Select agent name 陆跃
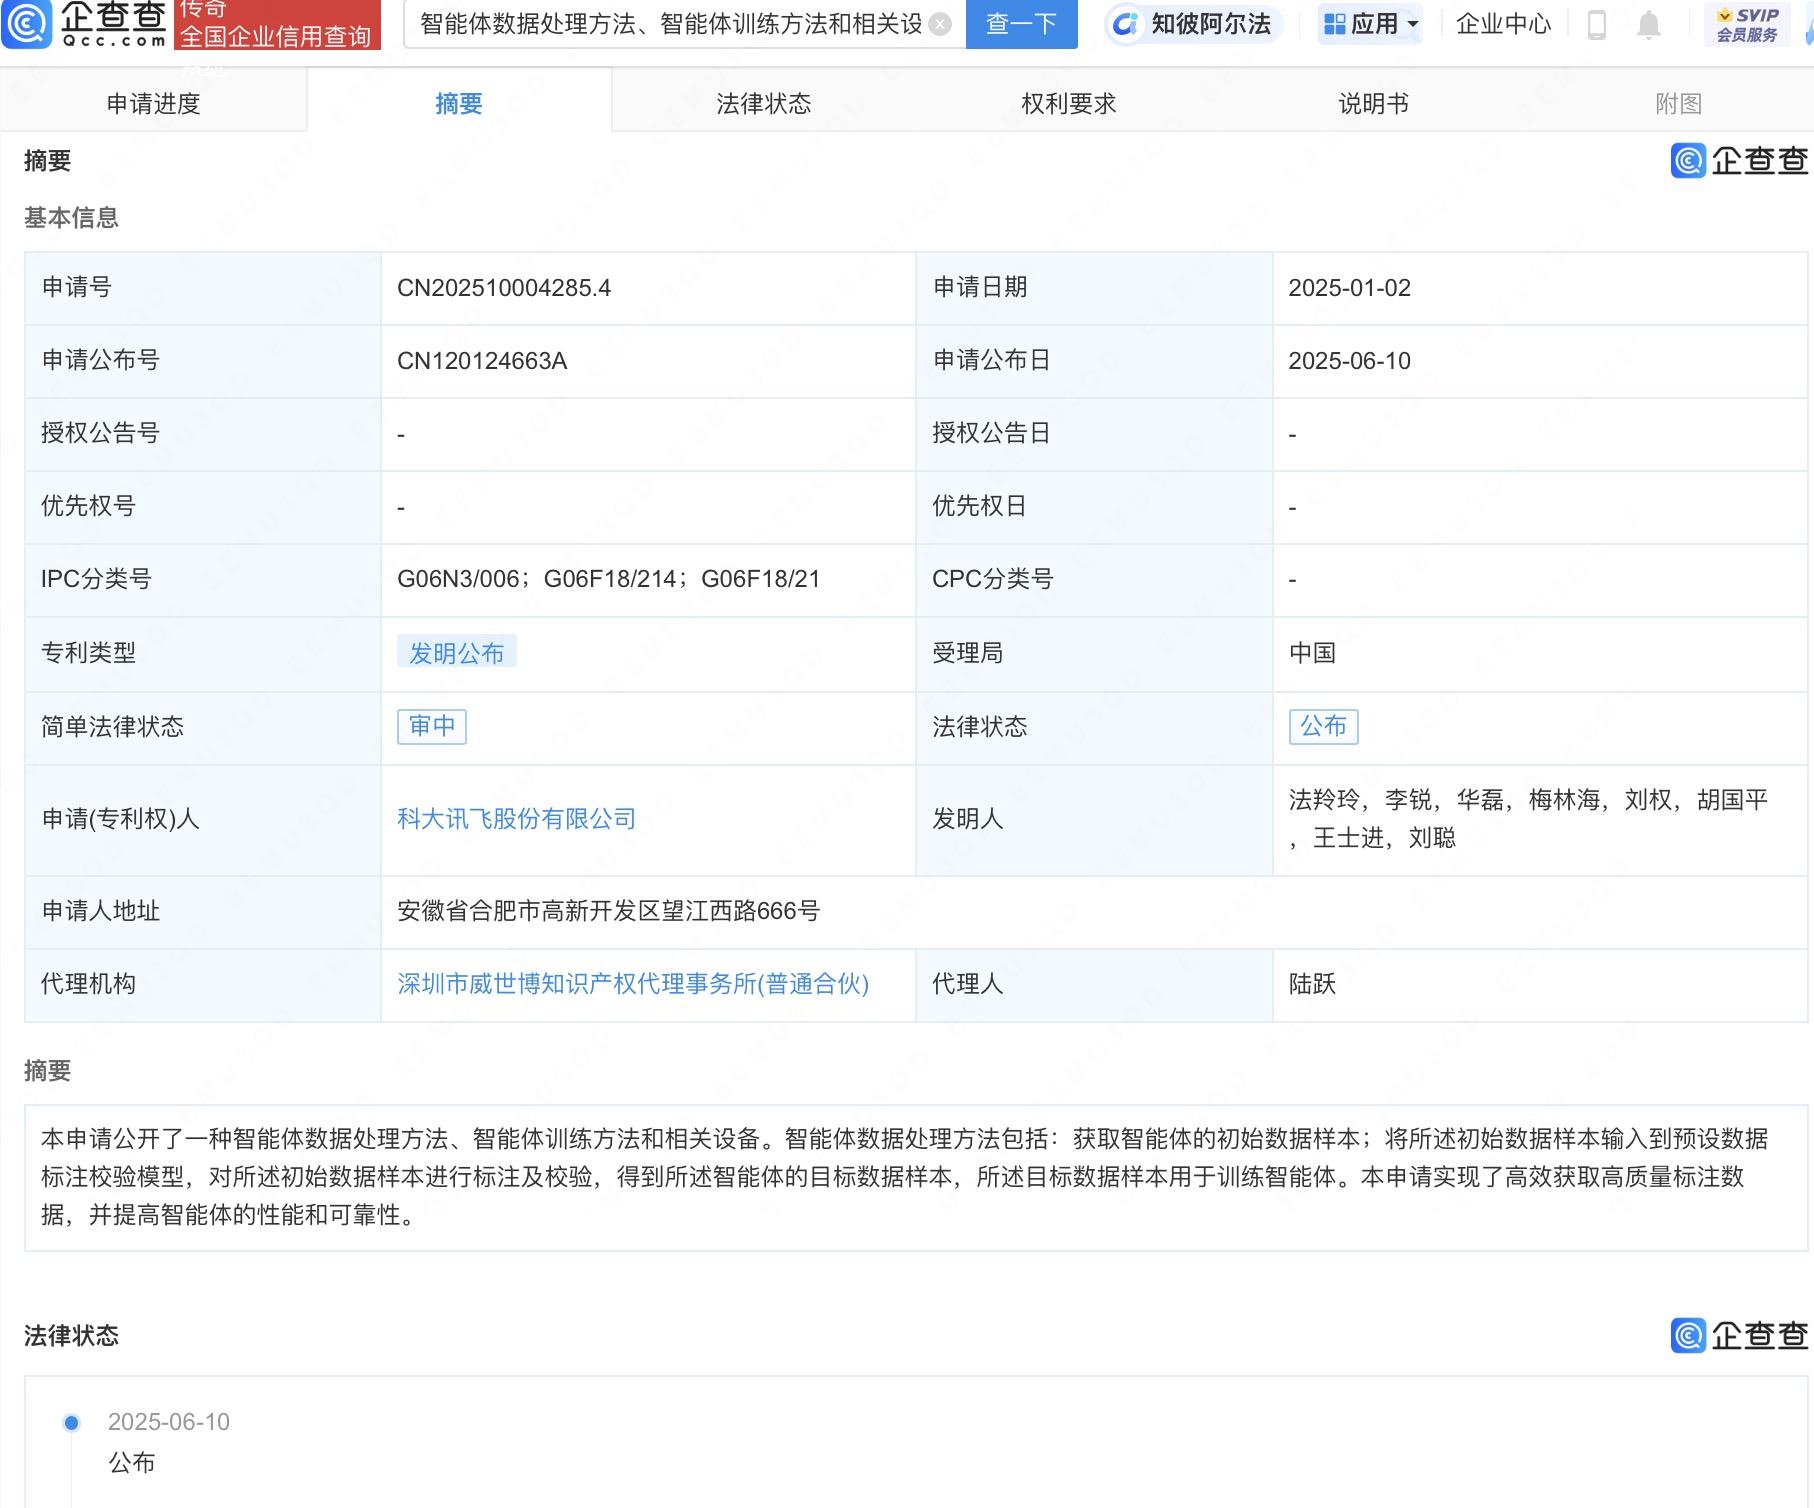The height and width of the screenshot is (1508, 1814). point(1312,984)
